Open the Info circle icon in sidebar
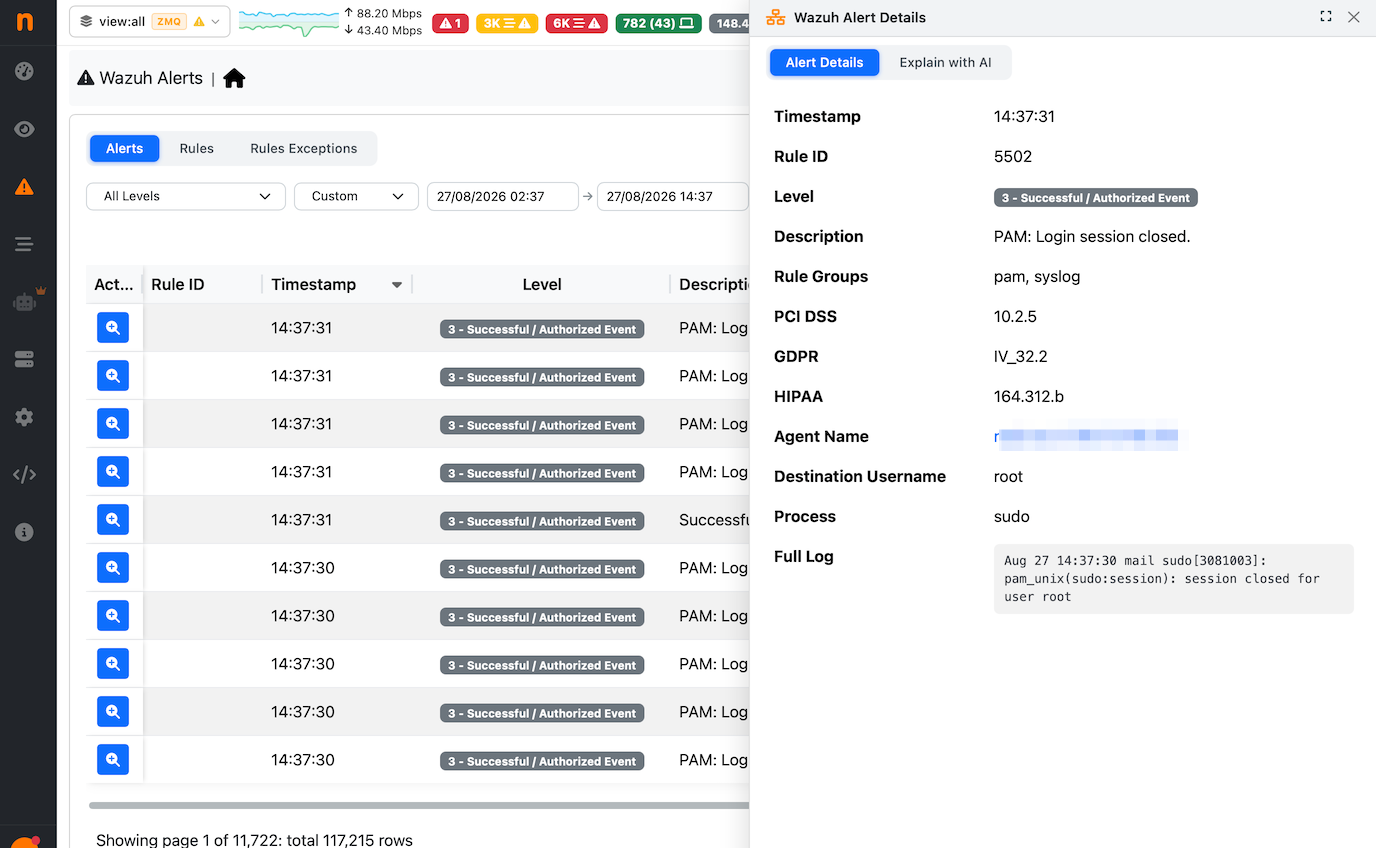The height and width of the screenshot is (848, 1376). pyautogui.click(x=25, y=532)
